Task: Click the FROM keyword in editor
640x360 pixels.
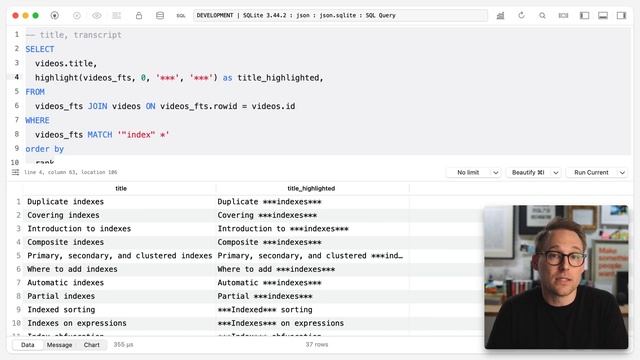Action: [35, 92]
